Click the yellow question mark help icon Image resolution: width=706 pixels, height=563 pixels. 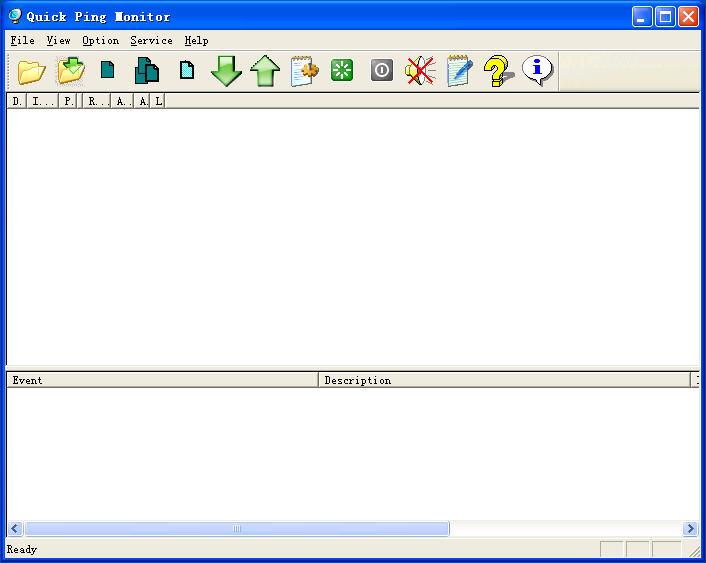[498, 71]
